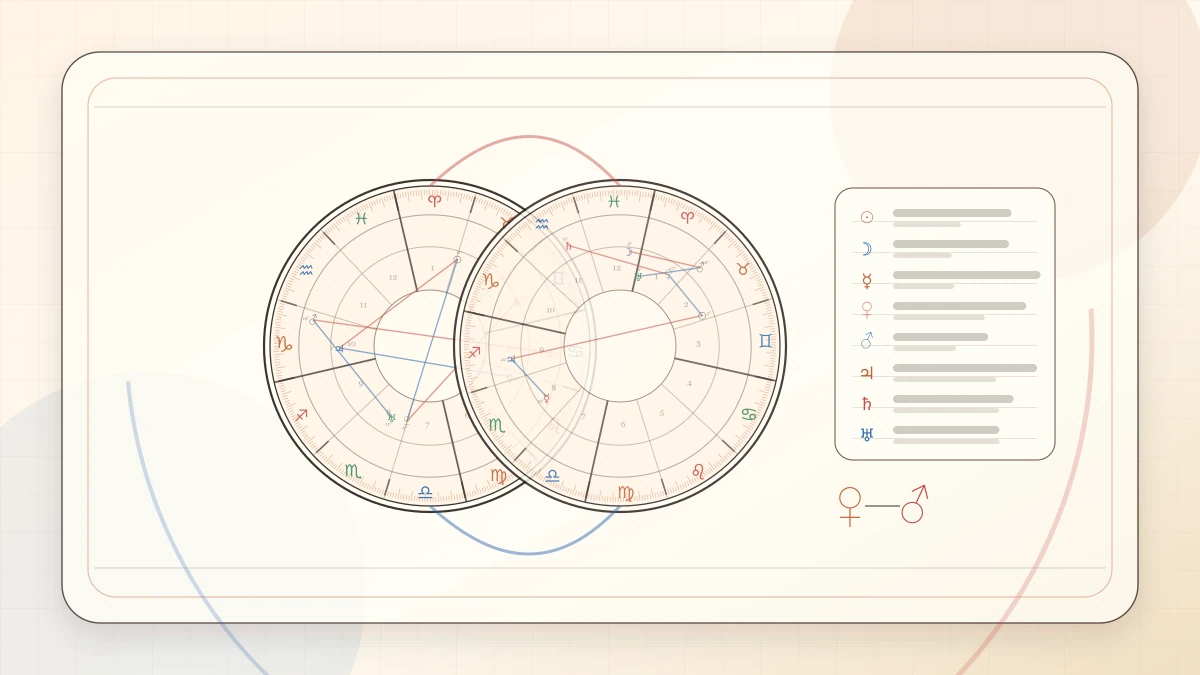The image size is (1200, 675).
Task: Select the Scorpio glyph on the left chart's outer rim
Action: (x=352, y=470)
